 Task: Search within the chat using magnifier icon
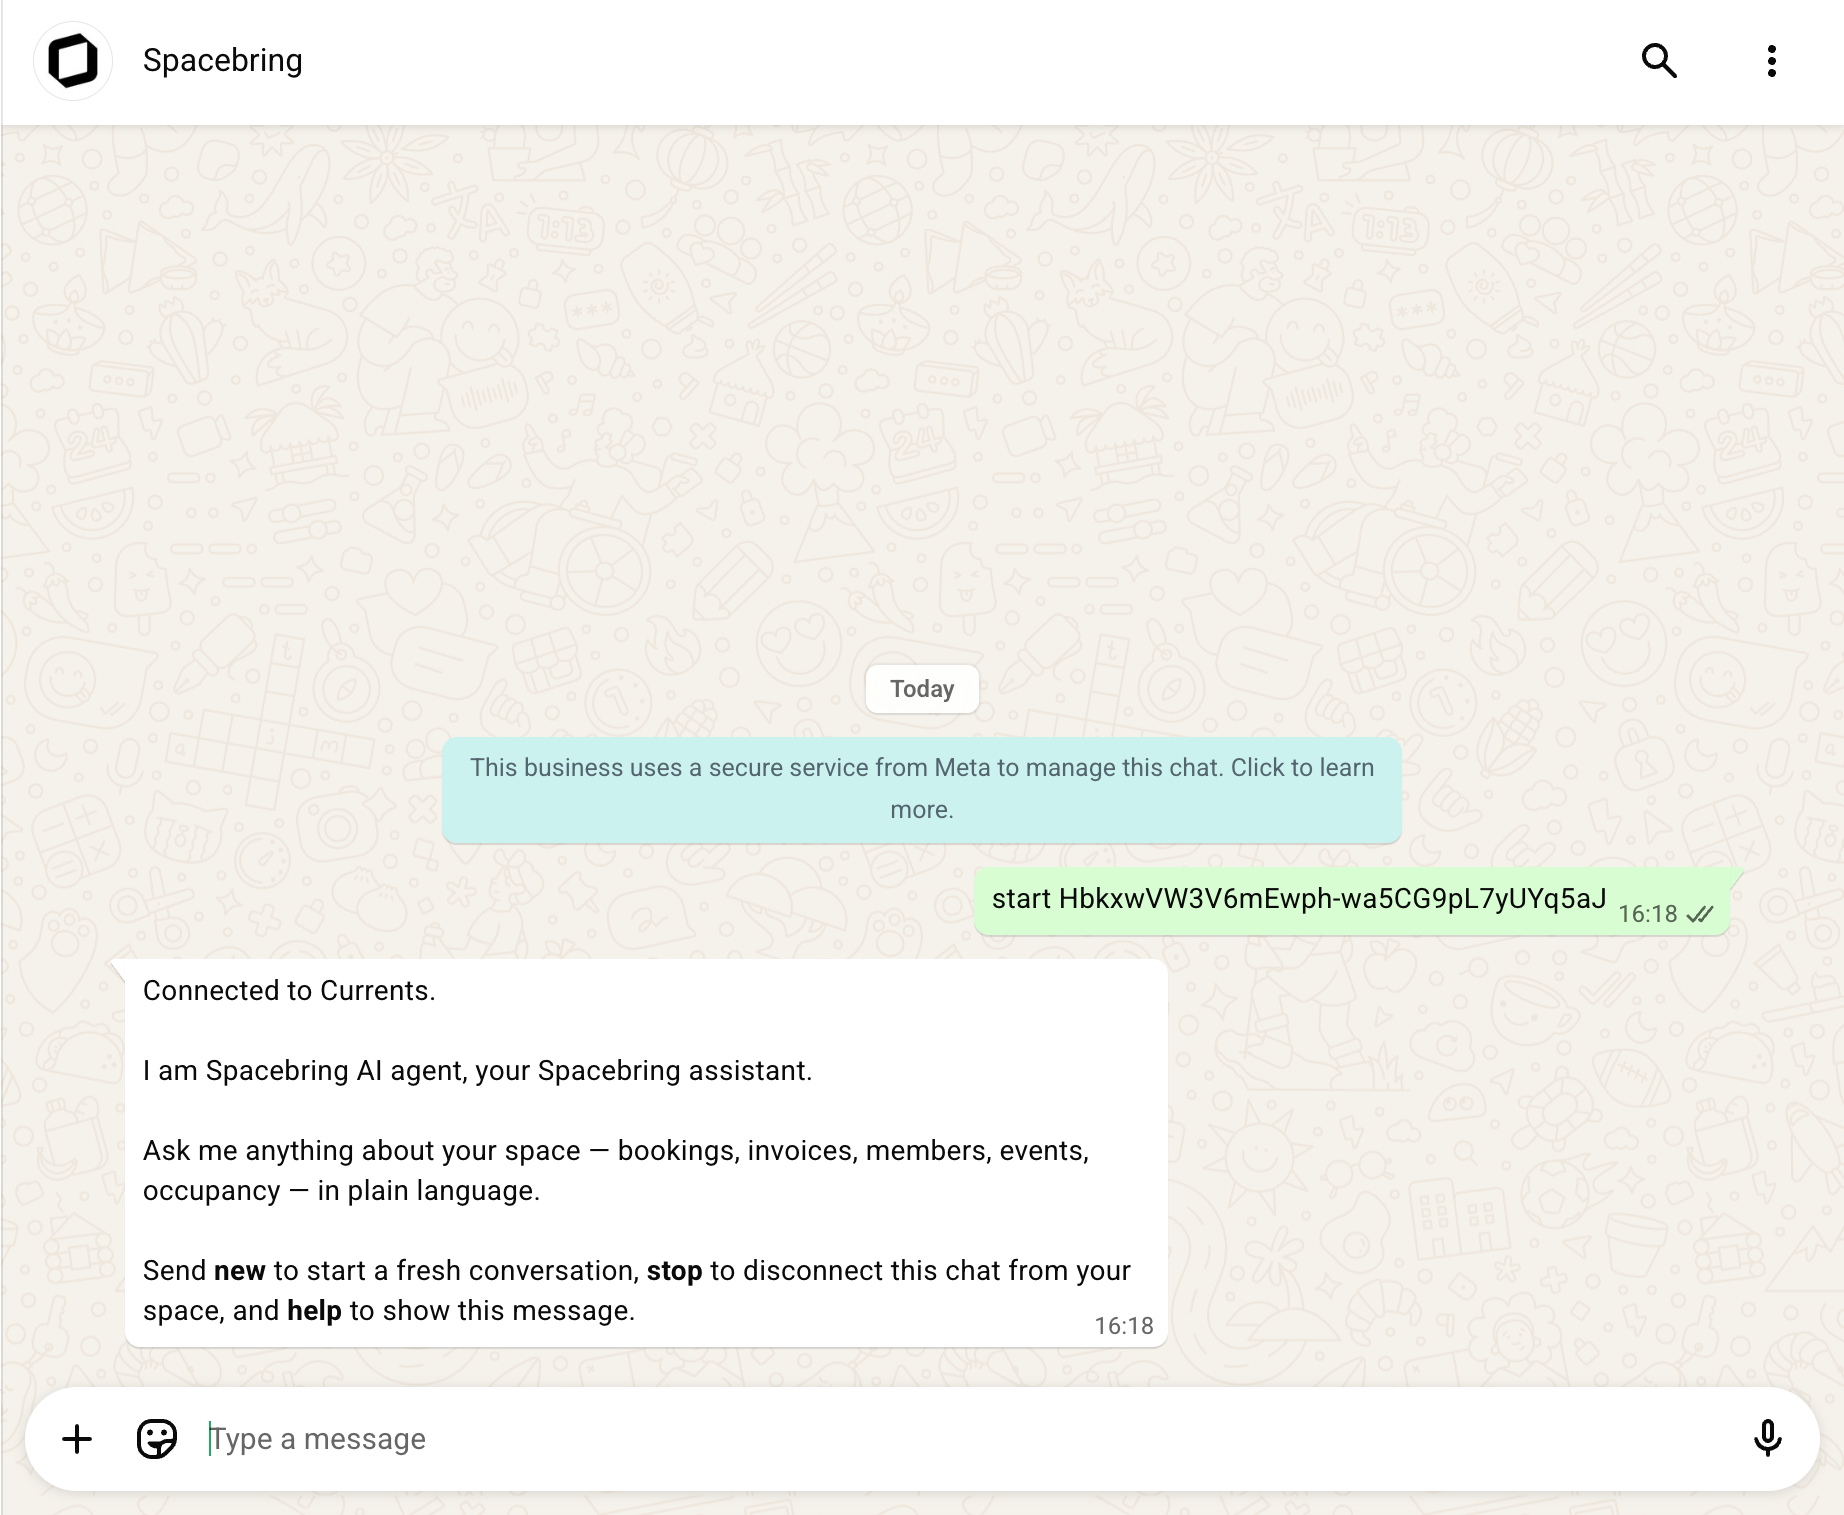(x=1659, y=61)
